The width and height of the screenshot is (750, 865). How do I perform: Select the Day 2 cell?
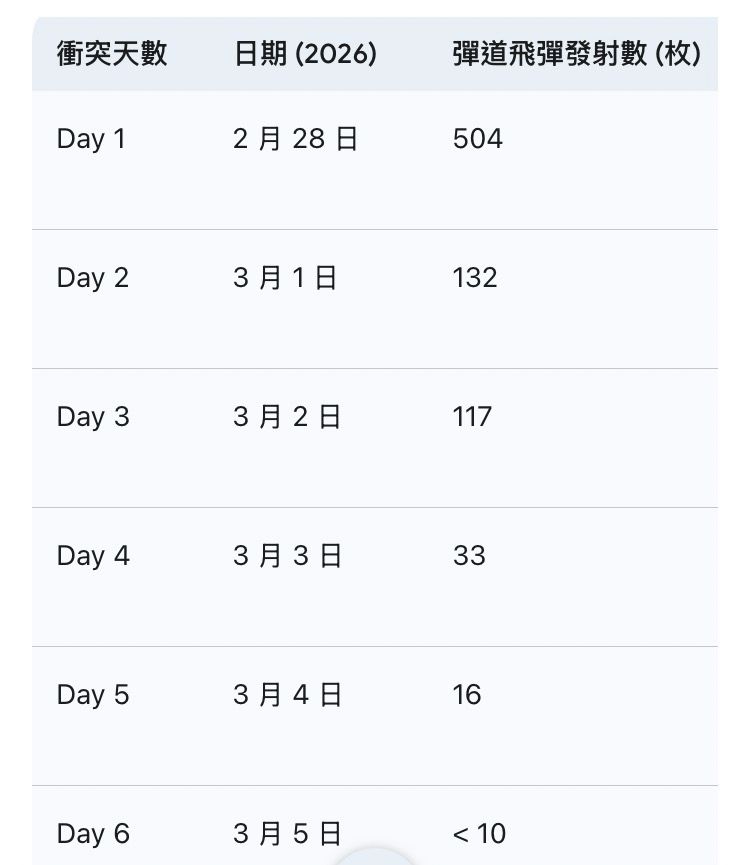(x=92, y=278)
